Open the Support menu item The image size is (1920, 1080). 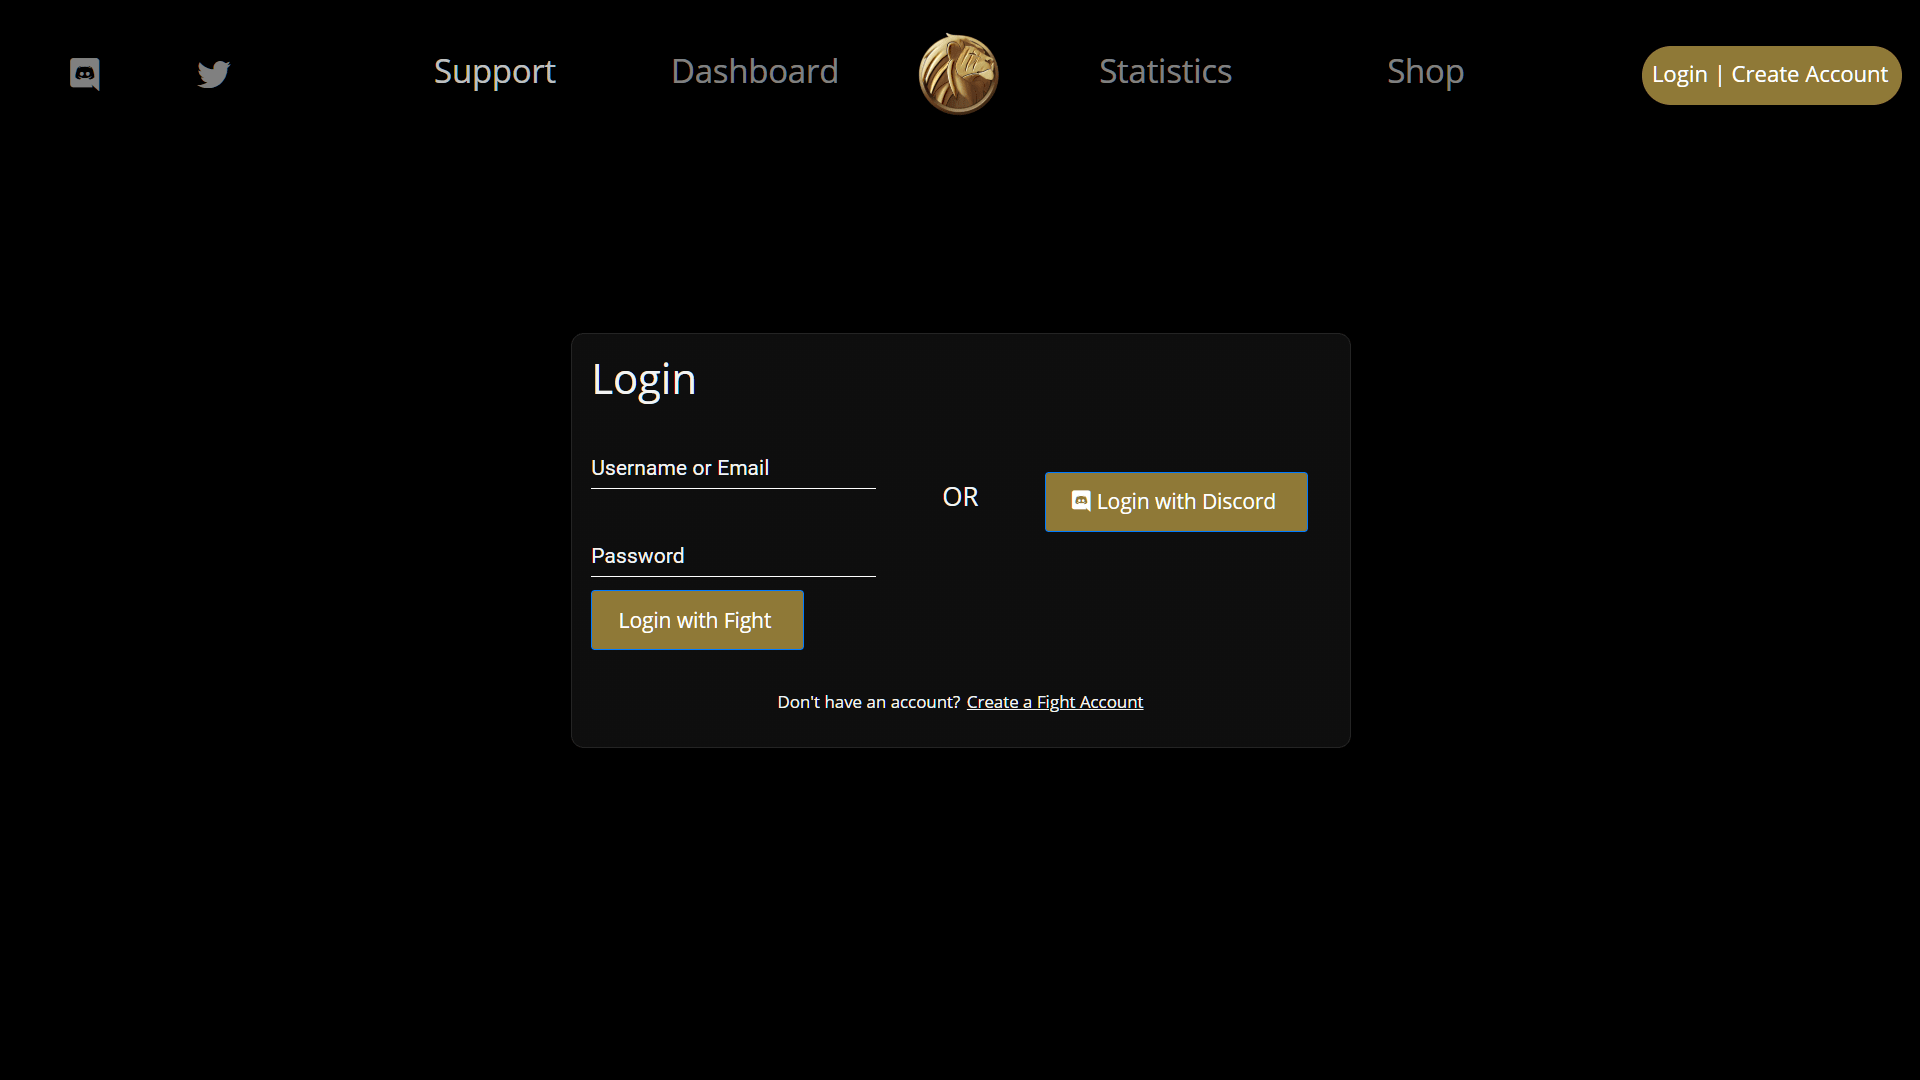494,72
